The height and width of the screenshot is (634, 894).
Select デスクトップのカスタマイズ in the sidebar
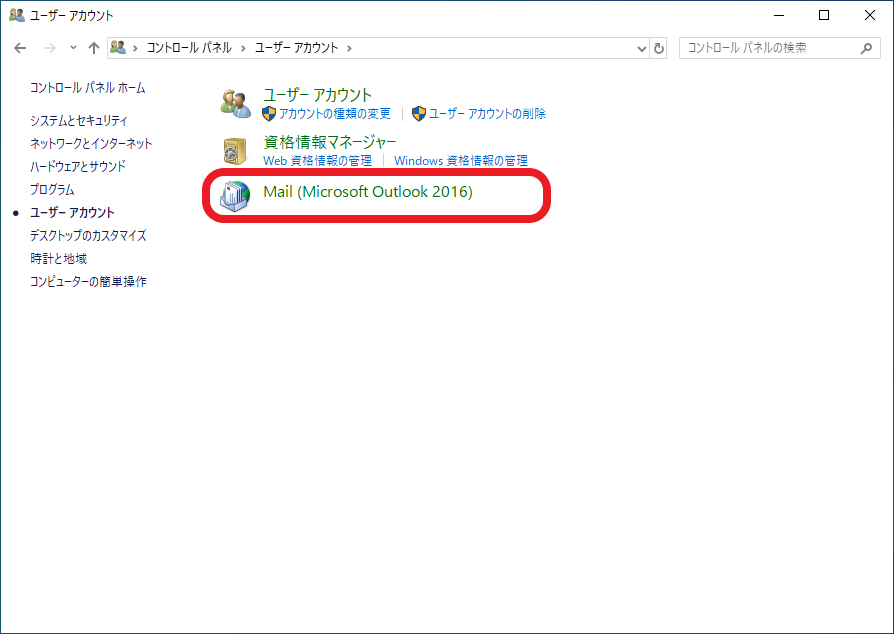(88, 235)
